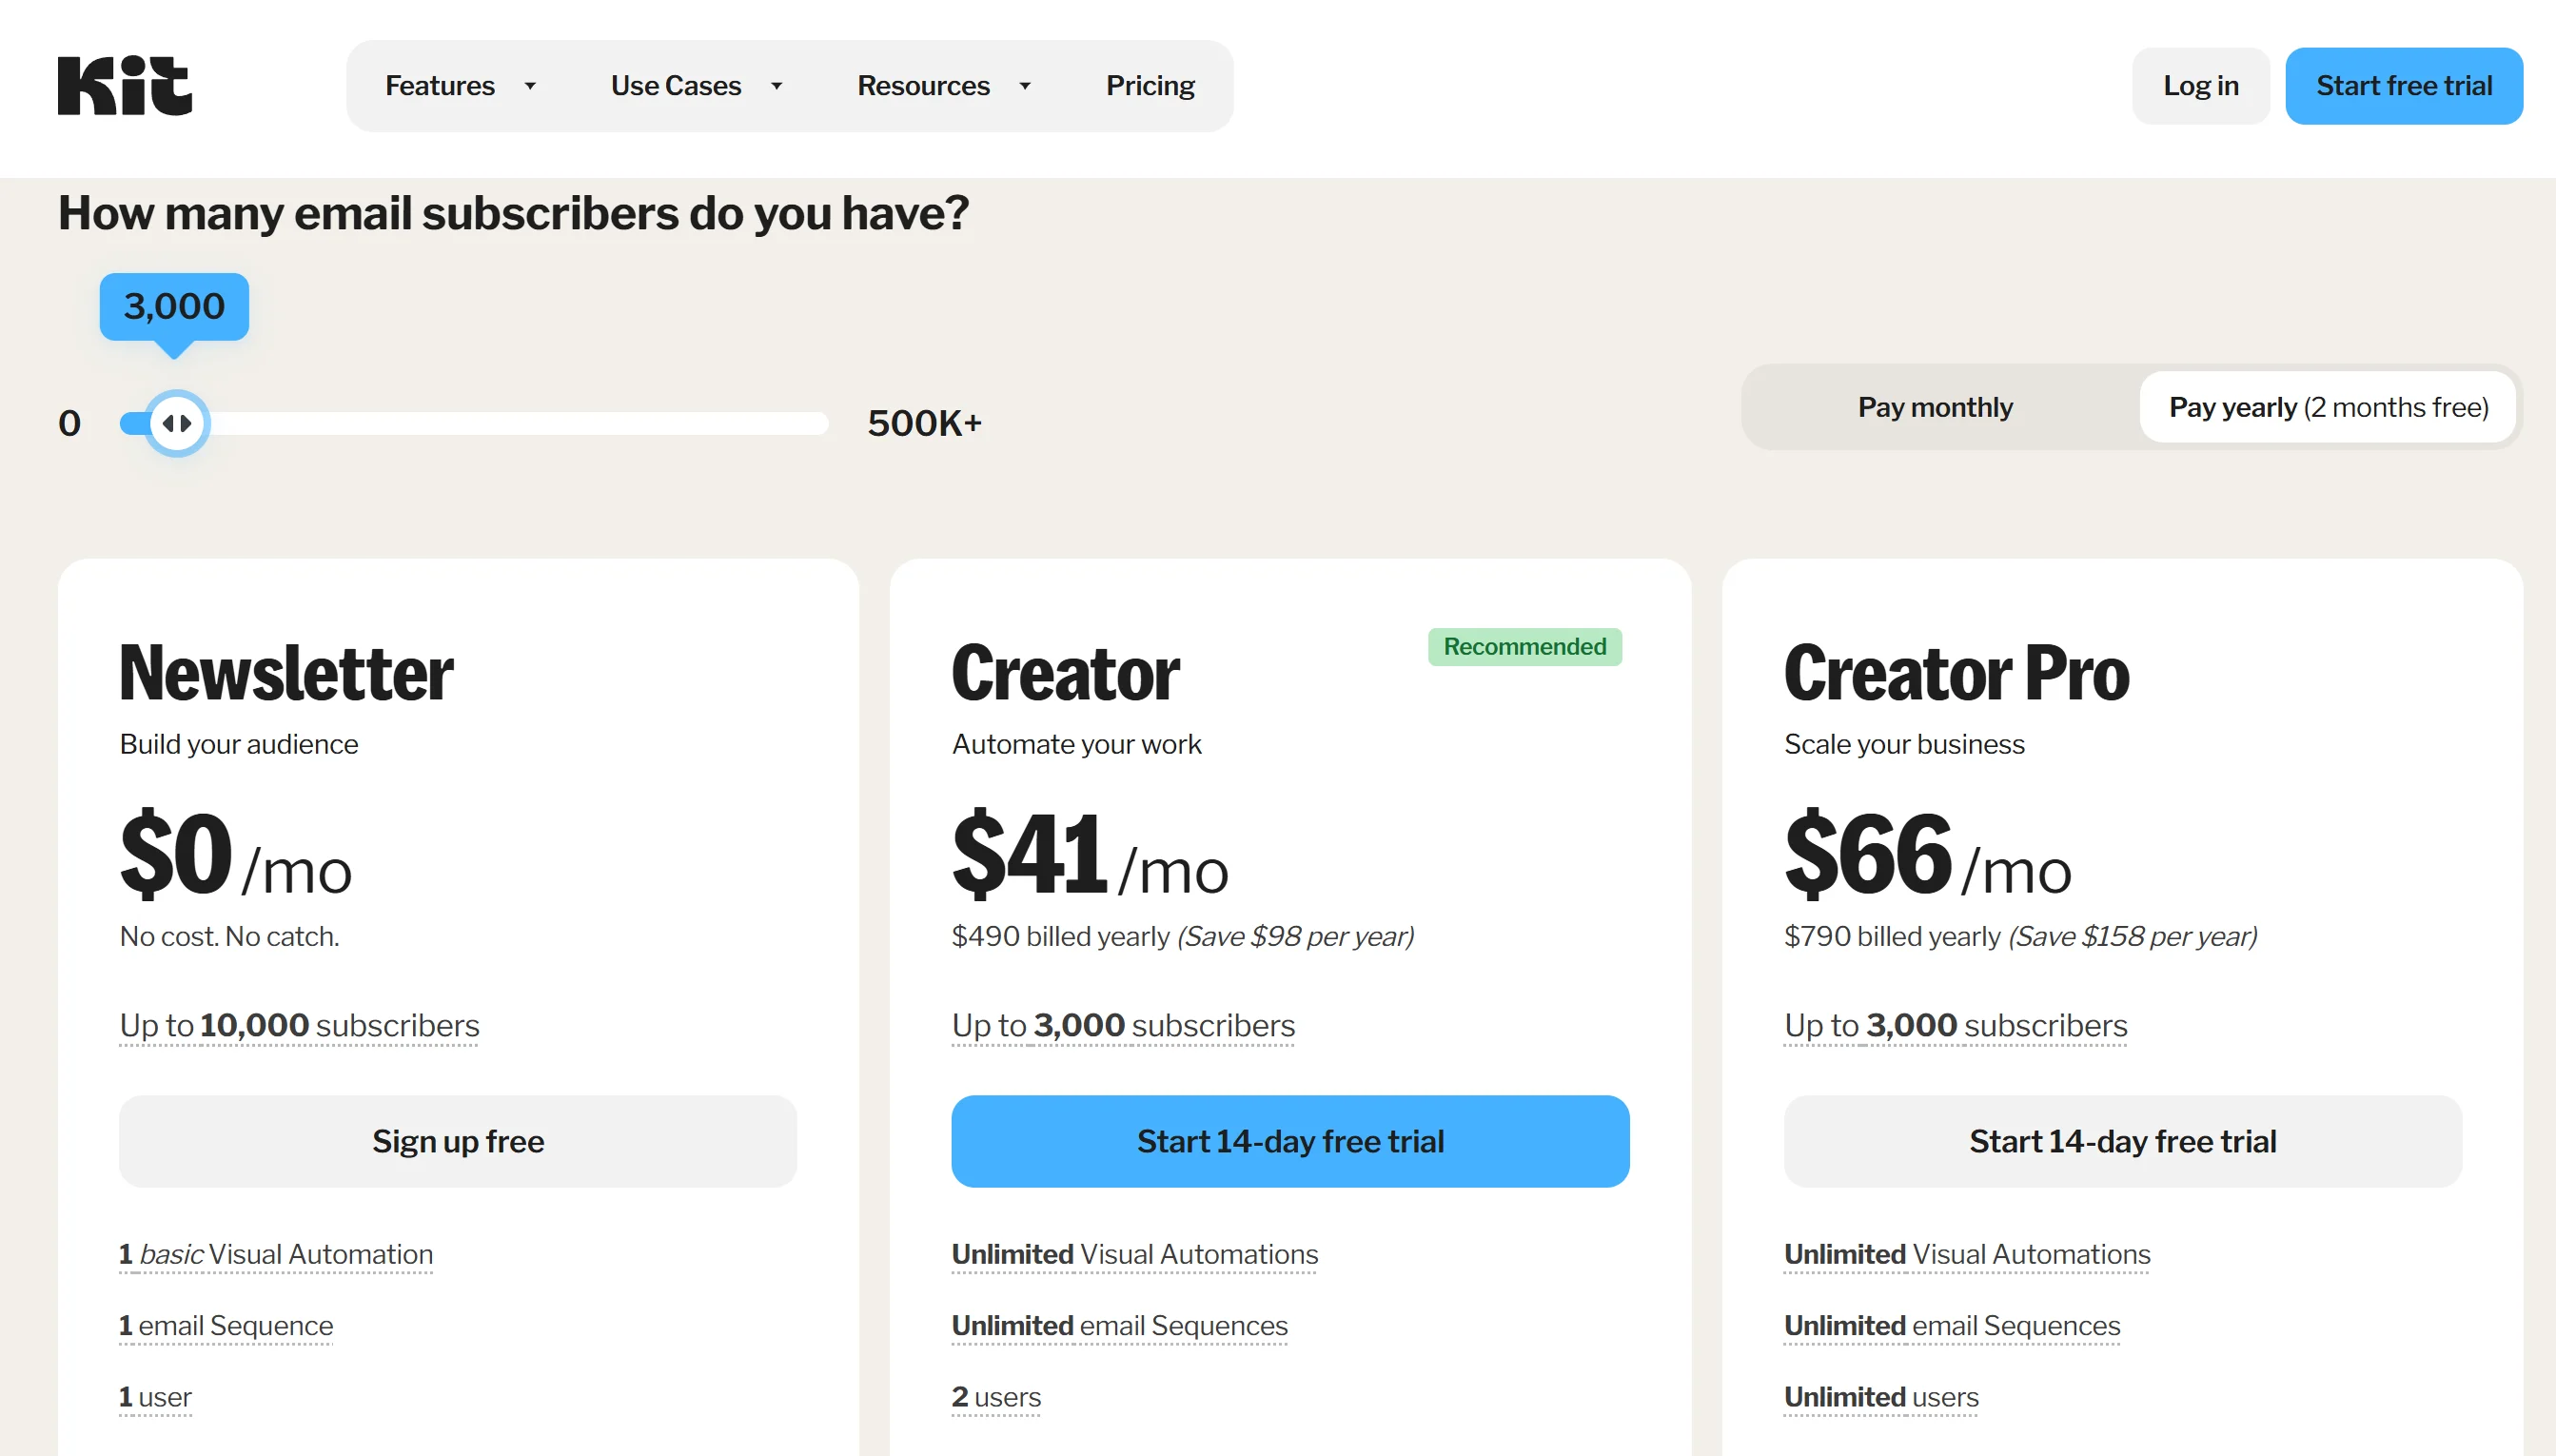The width and height of the screenshot is (2556, 1456).
Task: Click Creator '2 users' feature text
Action: click(x=996, y=1397)
